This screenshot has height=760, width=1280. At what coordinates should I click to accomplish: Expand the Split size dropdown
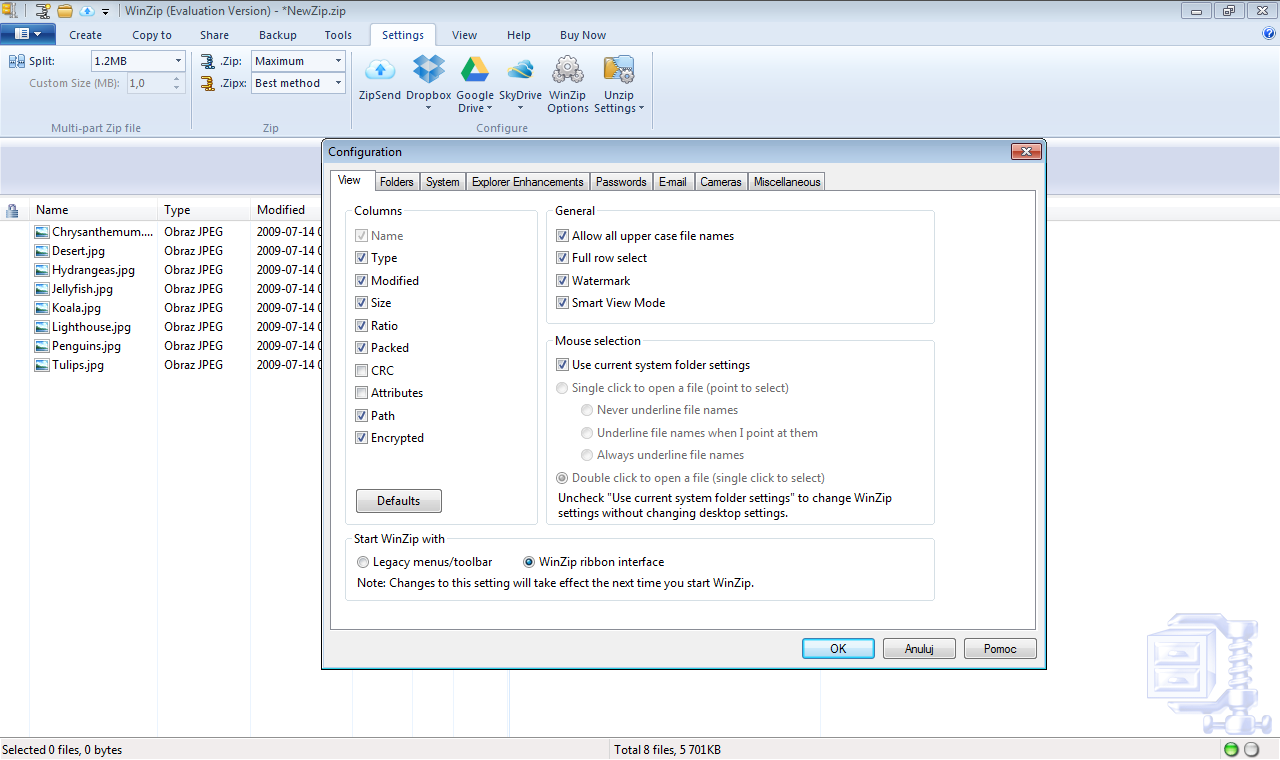pyautogui.click(x=177, y=61)
